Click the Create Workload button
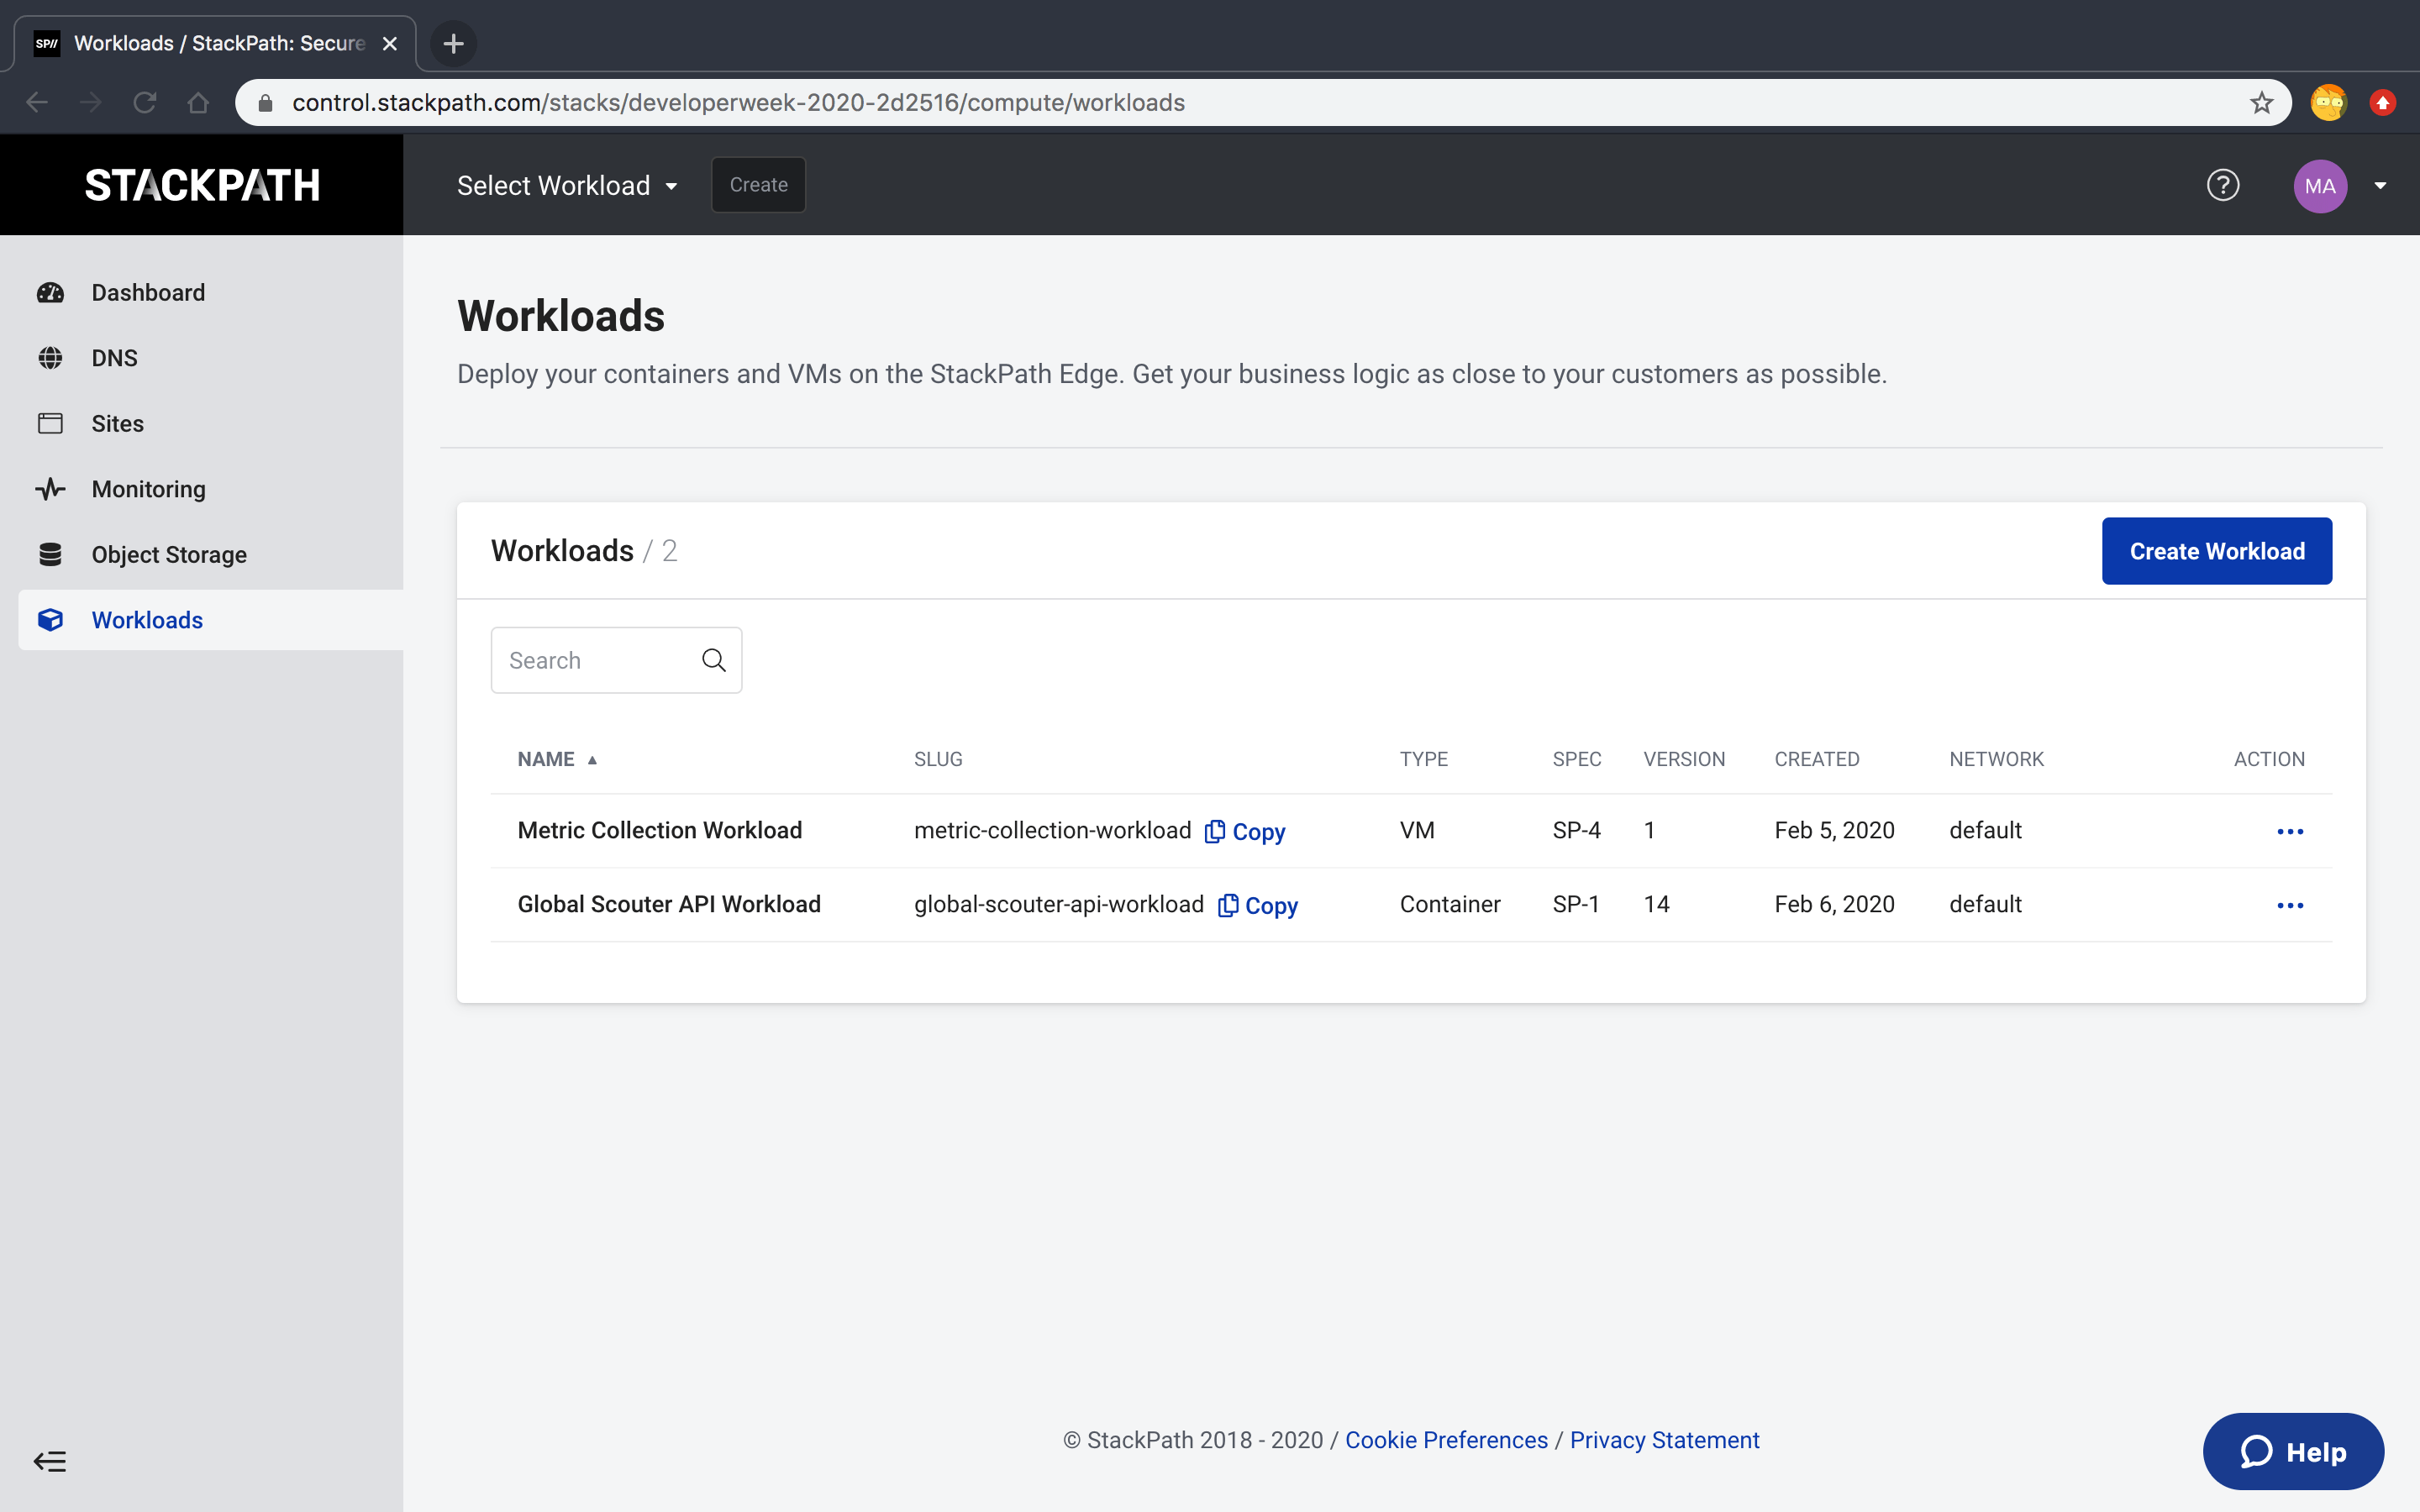 point(2217,551)
